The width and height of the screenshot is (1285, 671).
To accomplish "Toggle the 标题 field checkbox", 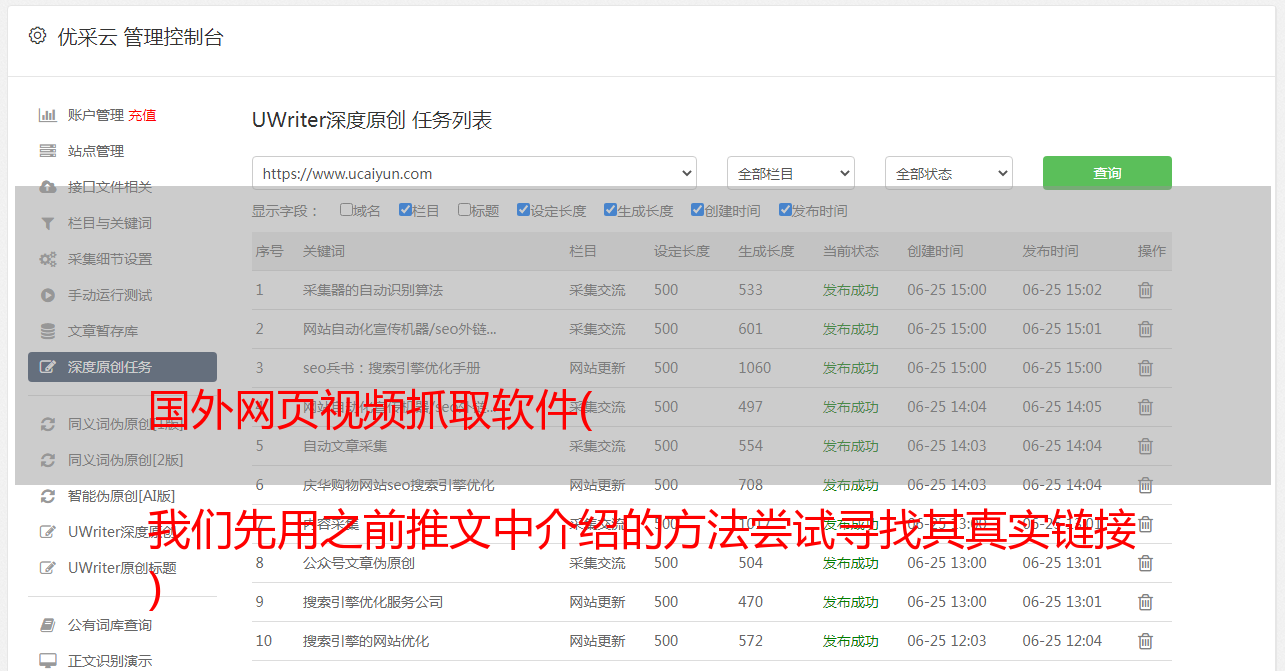I will (464, 210).
